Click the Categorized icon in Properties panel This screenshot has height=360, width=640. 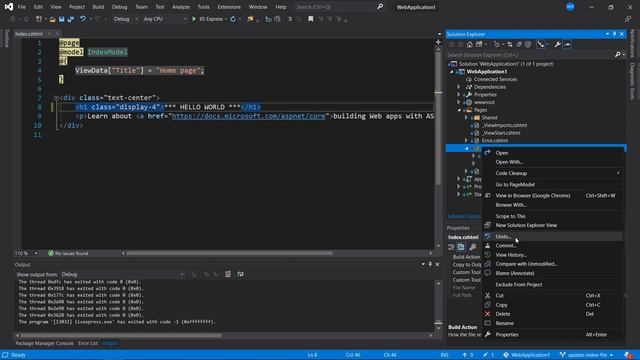tap(451, 247)
